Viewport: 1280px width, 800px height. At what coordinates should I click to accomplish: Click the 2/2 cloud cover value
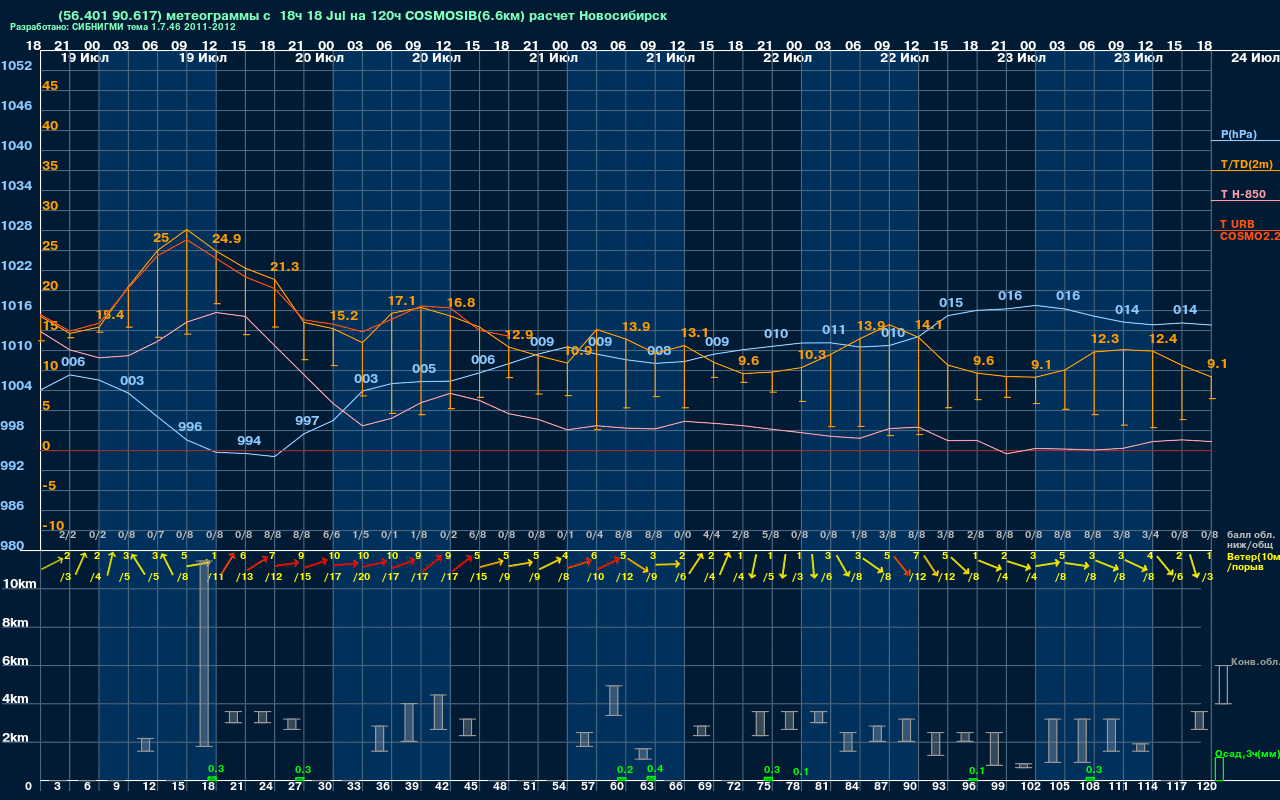68,535
